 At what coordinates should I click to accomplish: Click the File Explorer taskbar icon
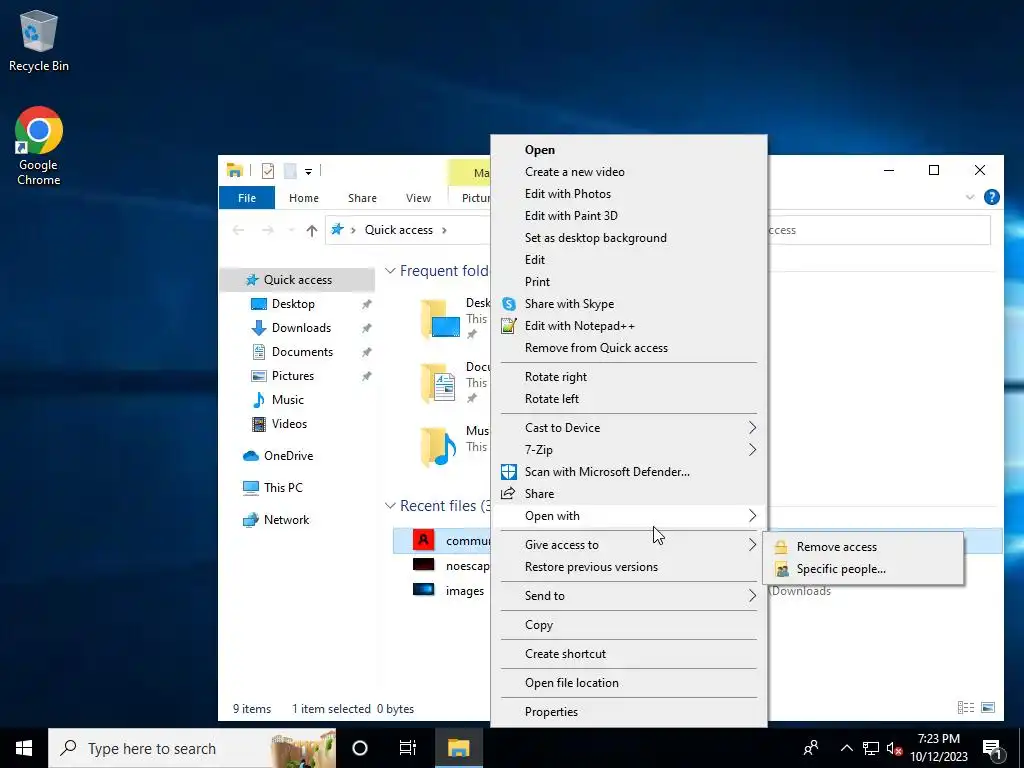(458, 748)
